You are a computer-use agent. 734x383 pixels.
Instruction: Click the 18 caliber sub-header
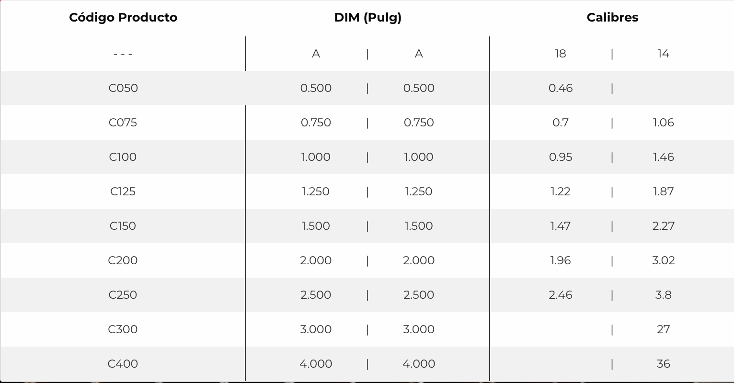point(560,53)
